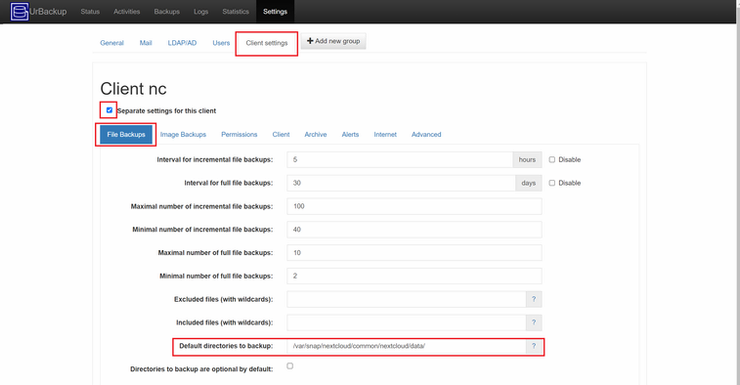The width and height of the screenshot is (740, 385).
Task: Click the Add new group button
Action: coord(333,41)
